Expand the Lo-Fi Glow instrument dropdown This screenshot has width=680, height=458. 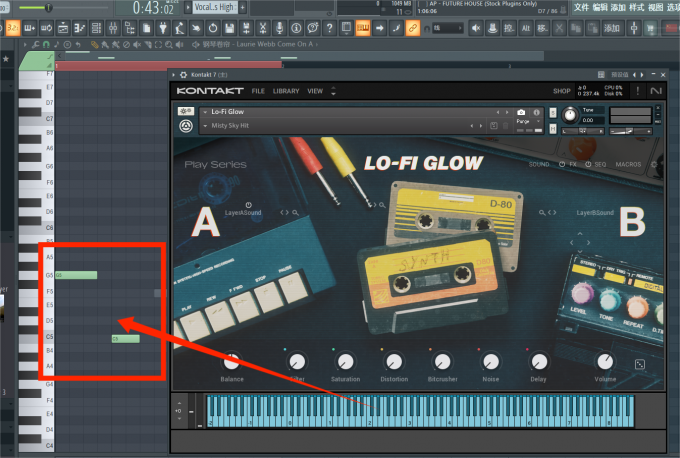[x=205, y=112]
